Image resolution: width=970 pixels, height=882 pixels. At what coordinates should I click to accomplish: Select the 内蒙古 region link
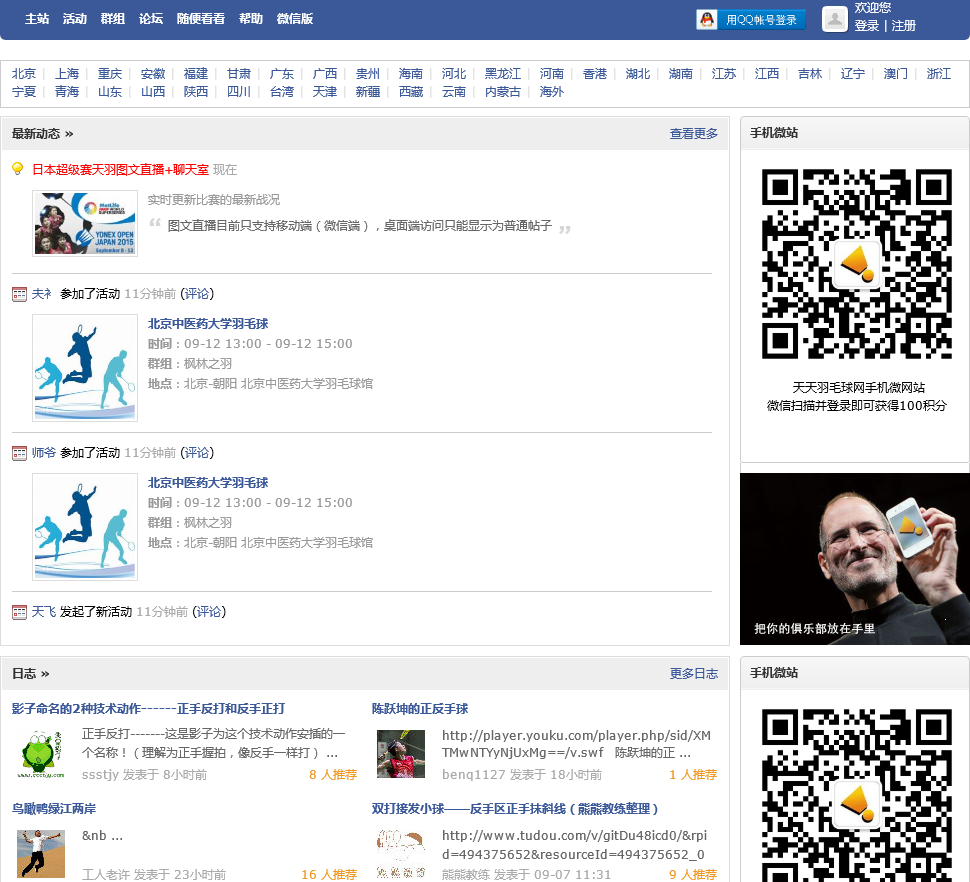click(x=503, y=92)
